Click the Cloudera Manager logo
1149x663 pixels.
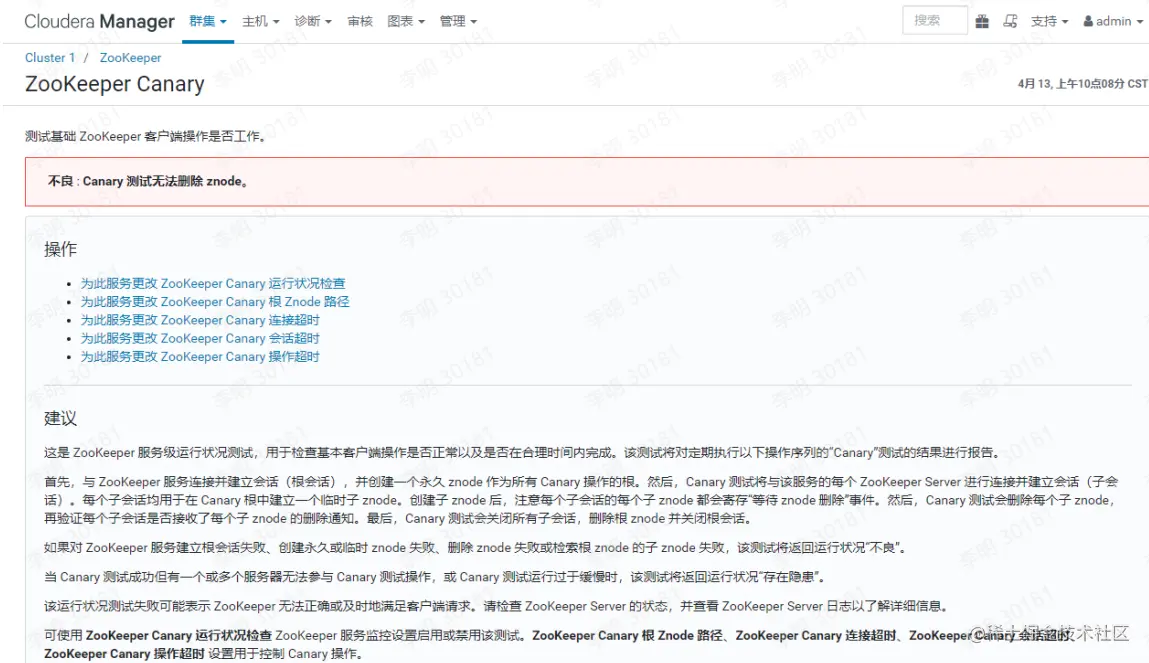click(99, 21)
